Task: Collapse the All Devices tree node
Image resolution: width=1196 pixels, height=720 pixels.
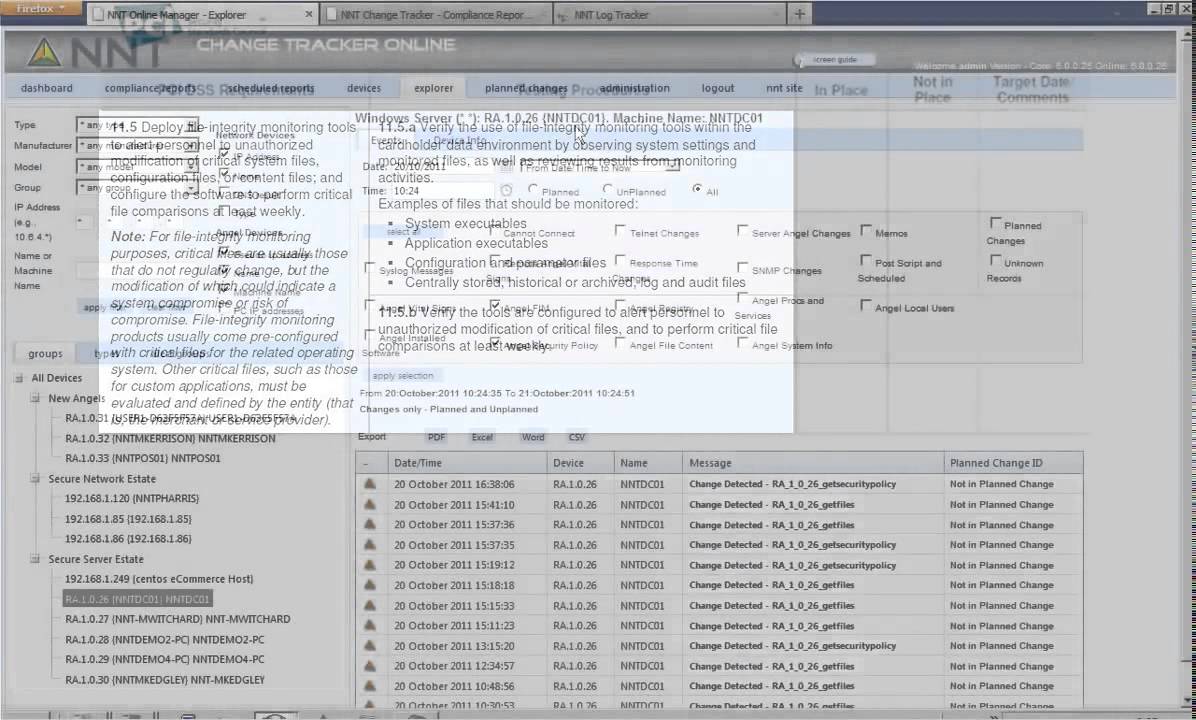Action: [19, 378]
